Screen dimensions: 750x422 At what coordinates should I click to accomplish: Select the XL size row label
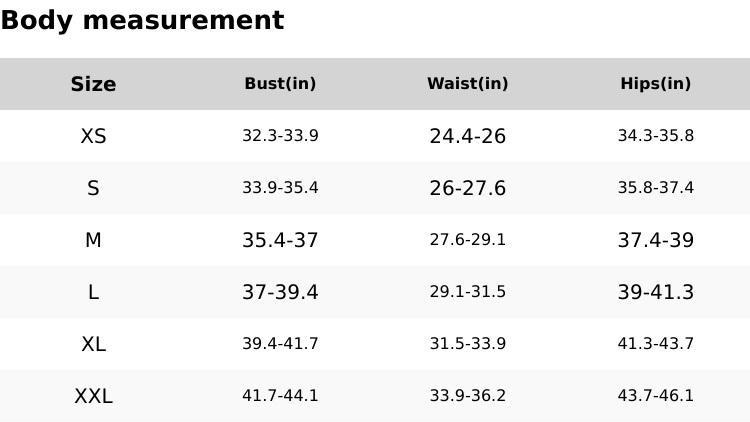[93, 344]
